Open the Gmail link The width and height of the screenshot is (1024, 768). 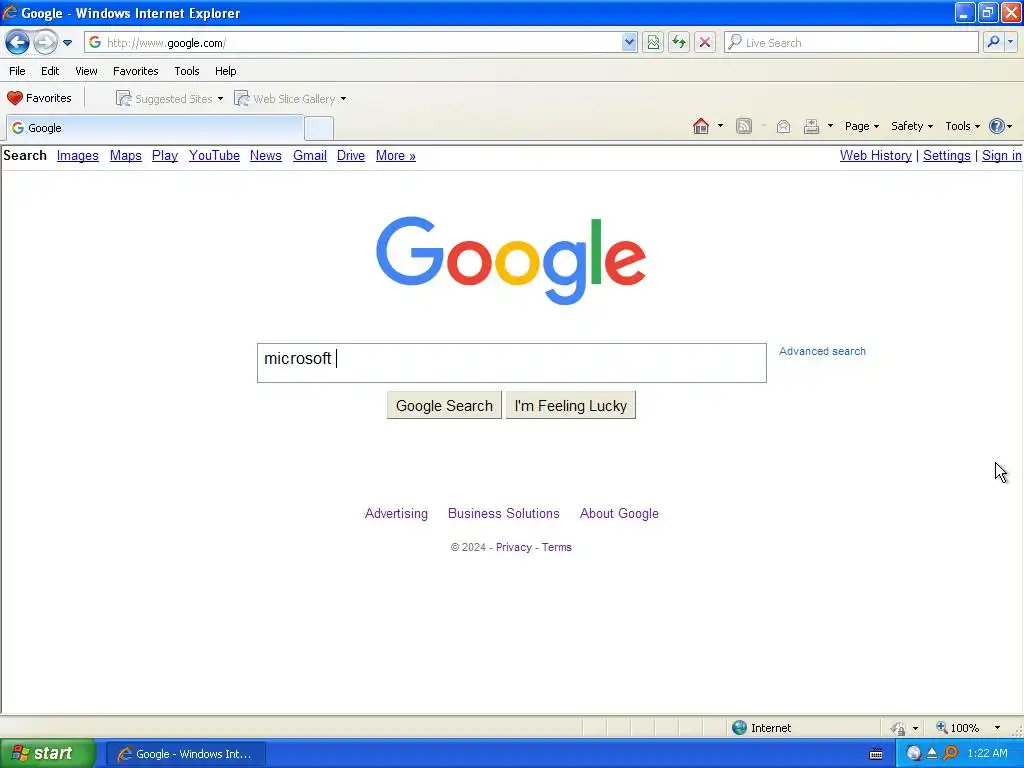tap(310, 155)
